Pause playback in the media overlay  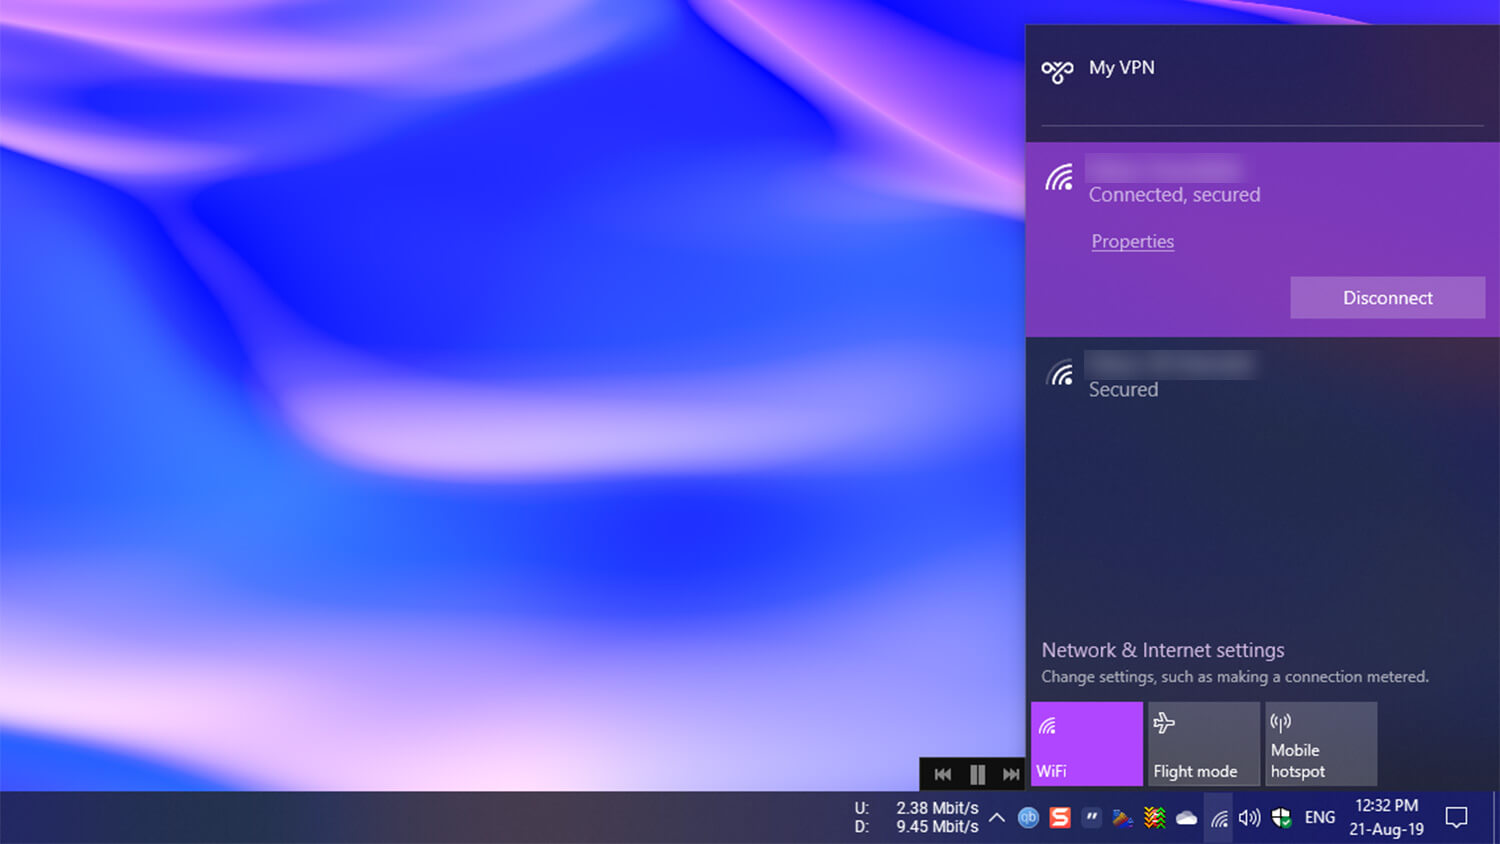tap(977, 774)
